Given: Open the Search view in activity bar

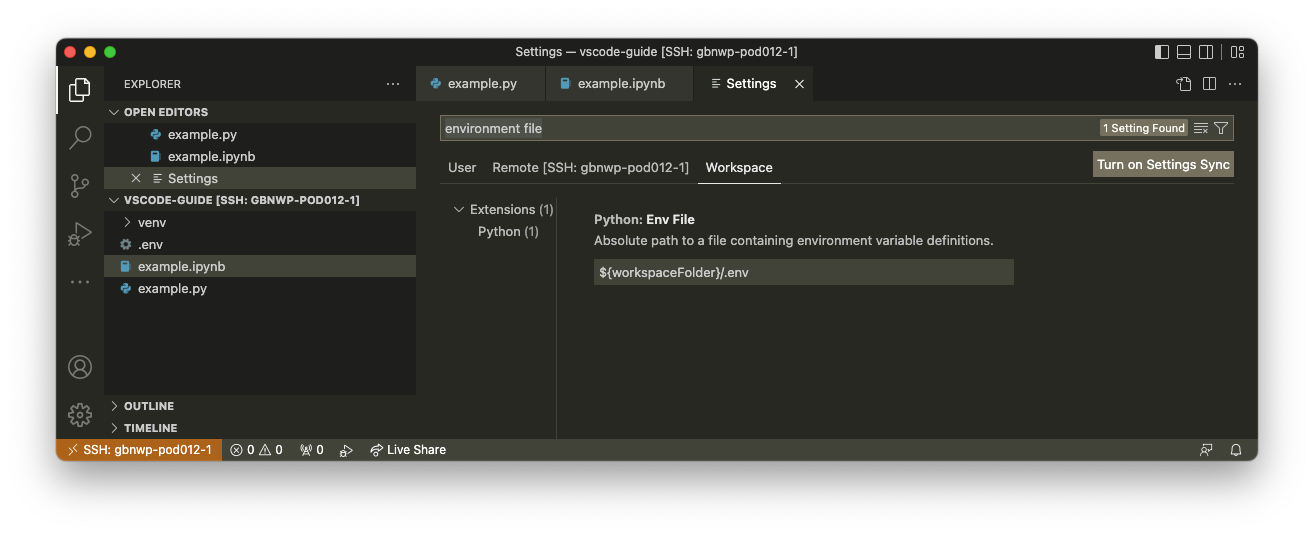Looking at the screenshot, I should click(80, 138).
